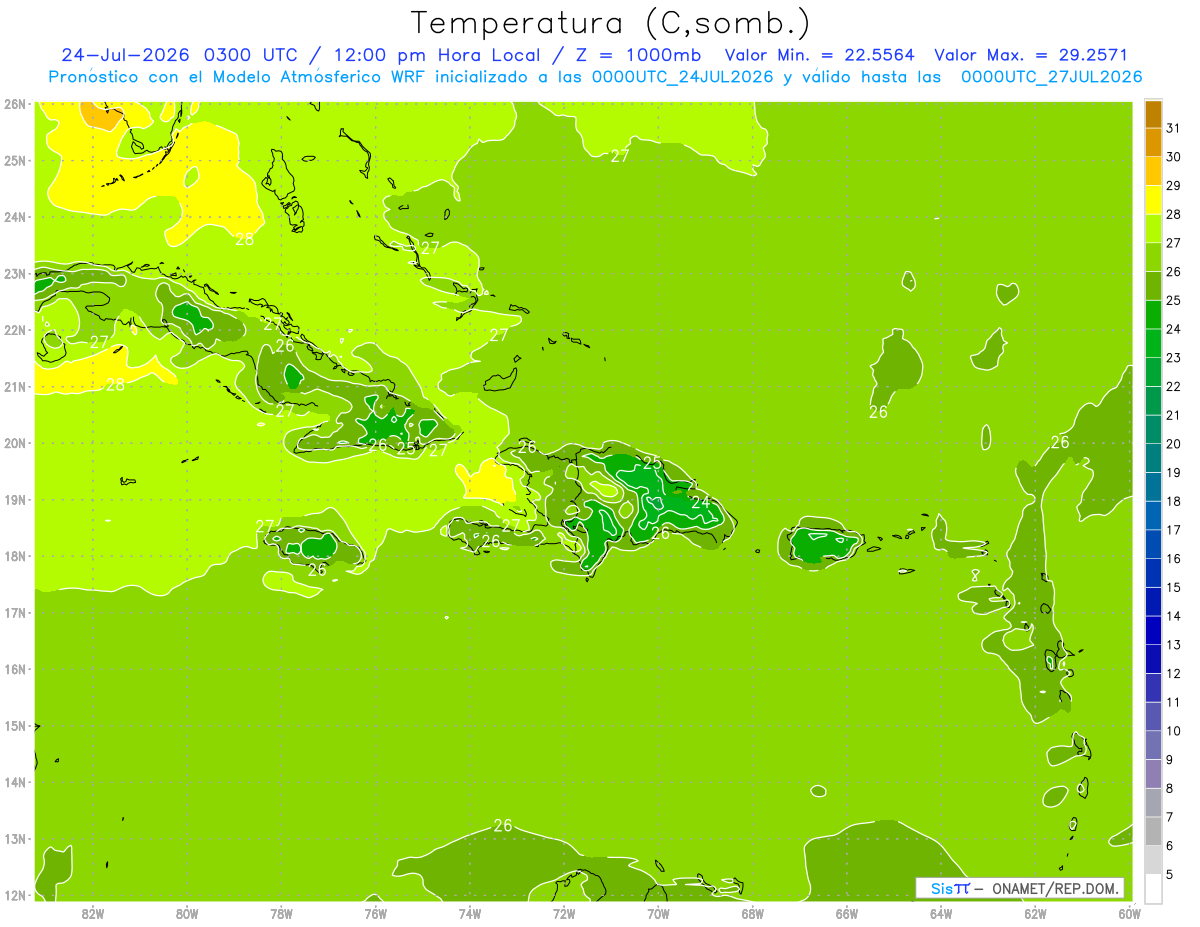Click the colorbar label '13'
This screenshot has height=927, width=1200.
click(1173, 645)
